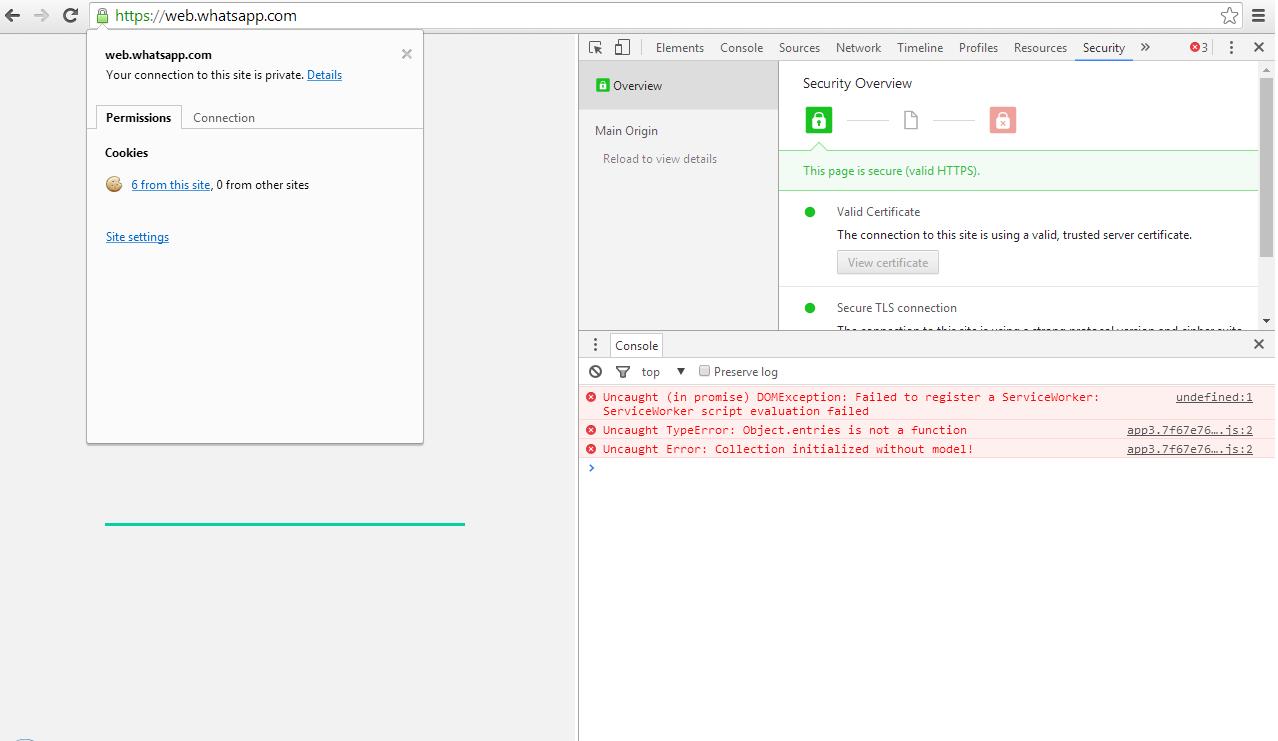Open the Network panel tab
The height and width of the screenshot is (741, 1278).
(x=858, y=47)
